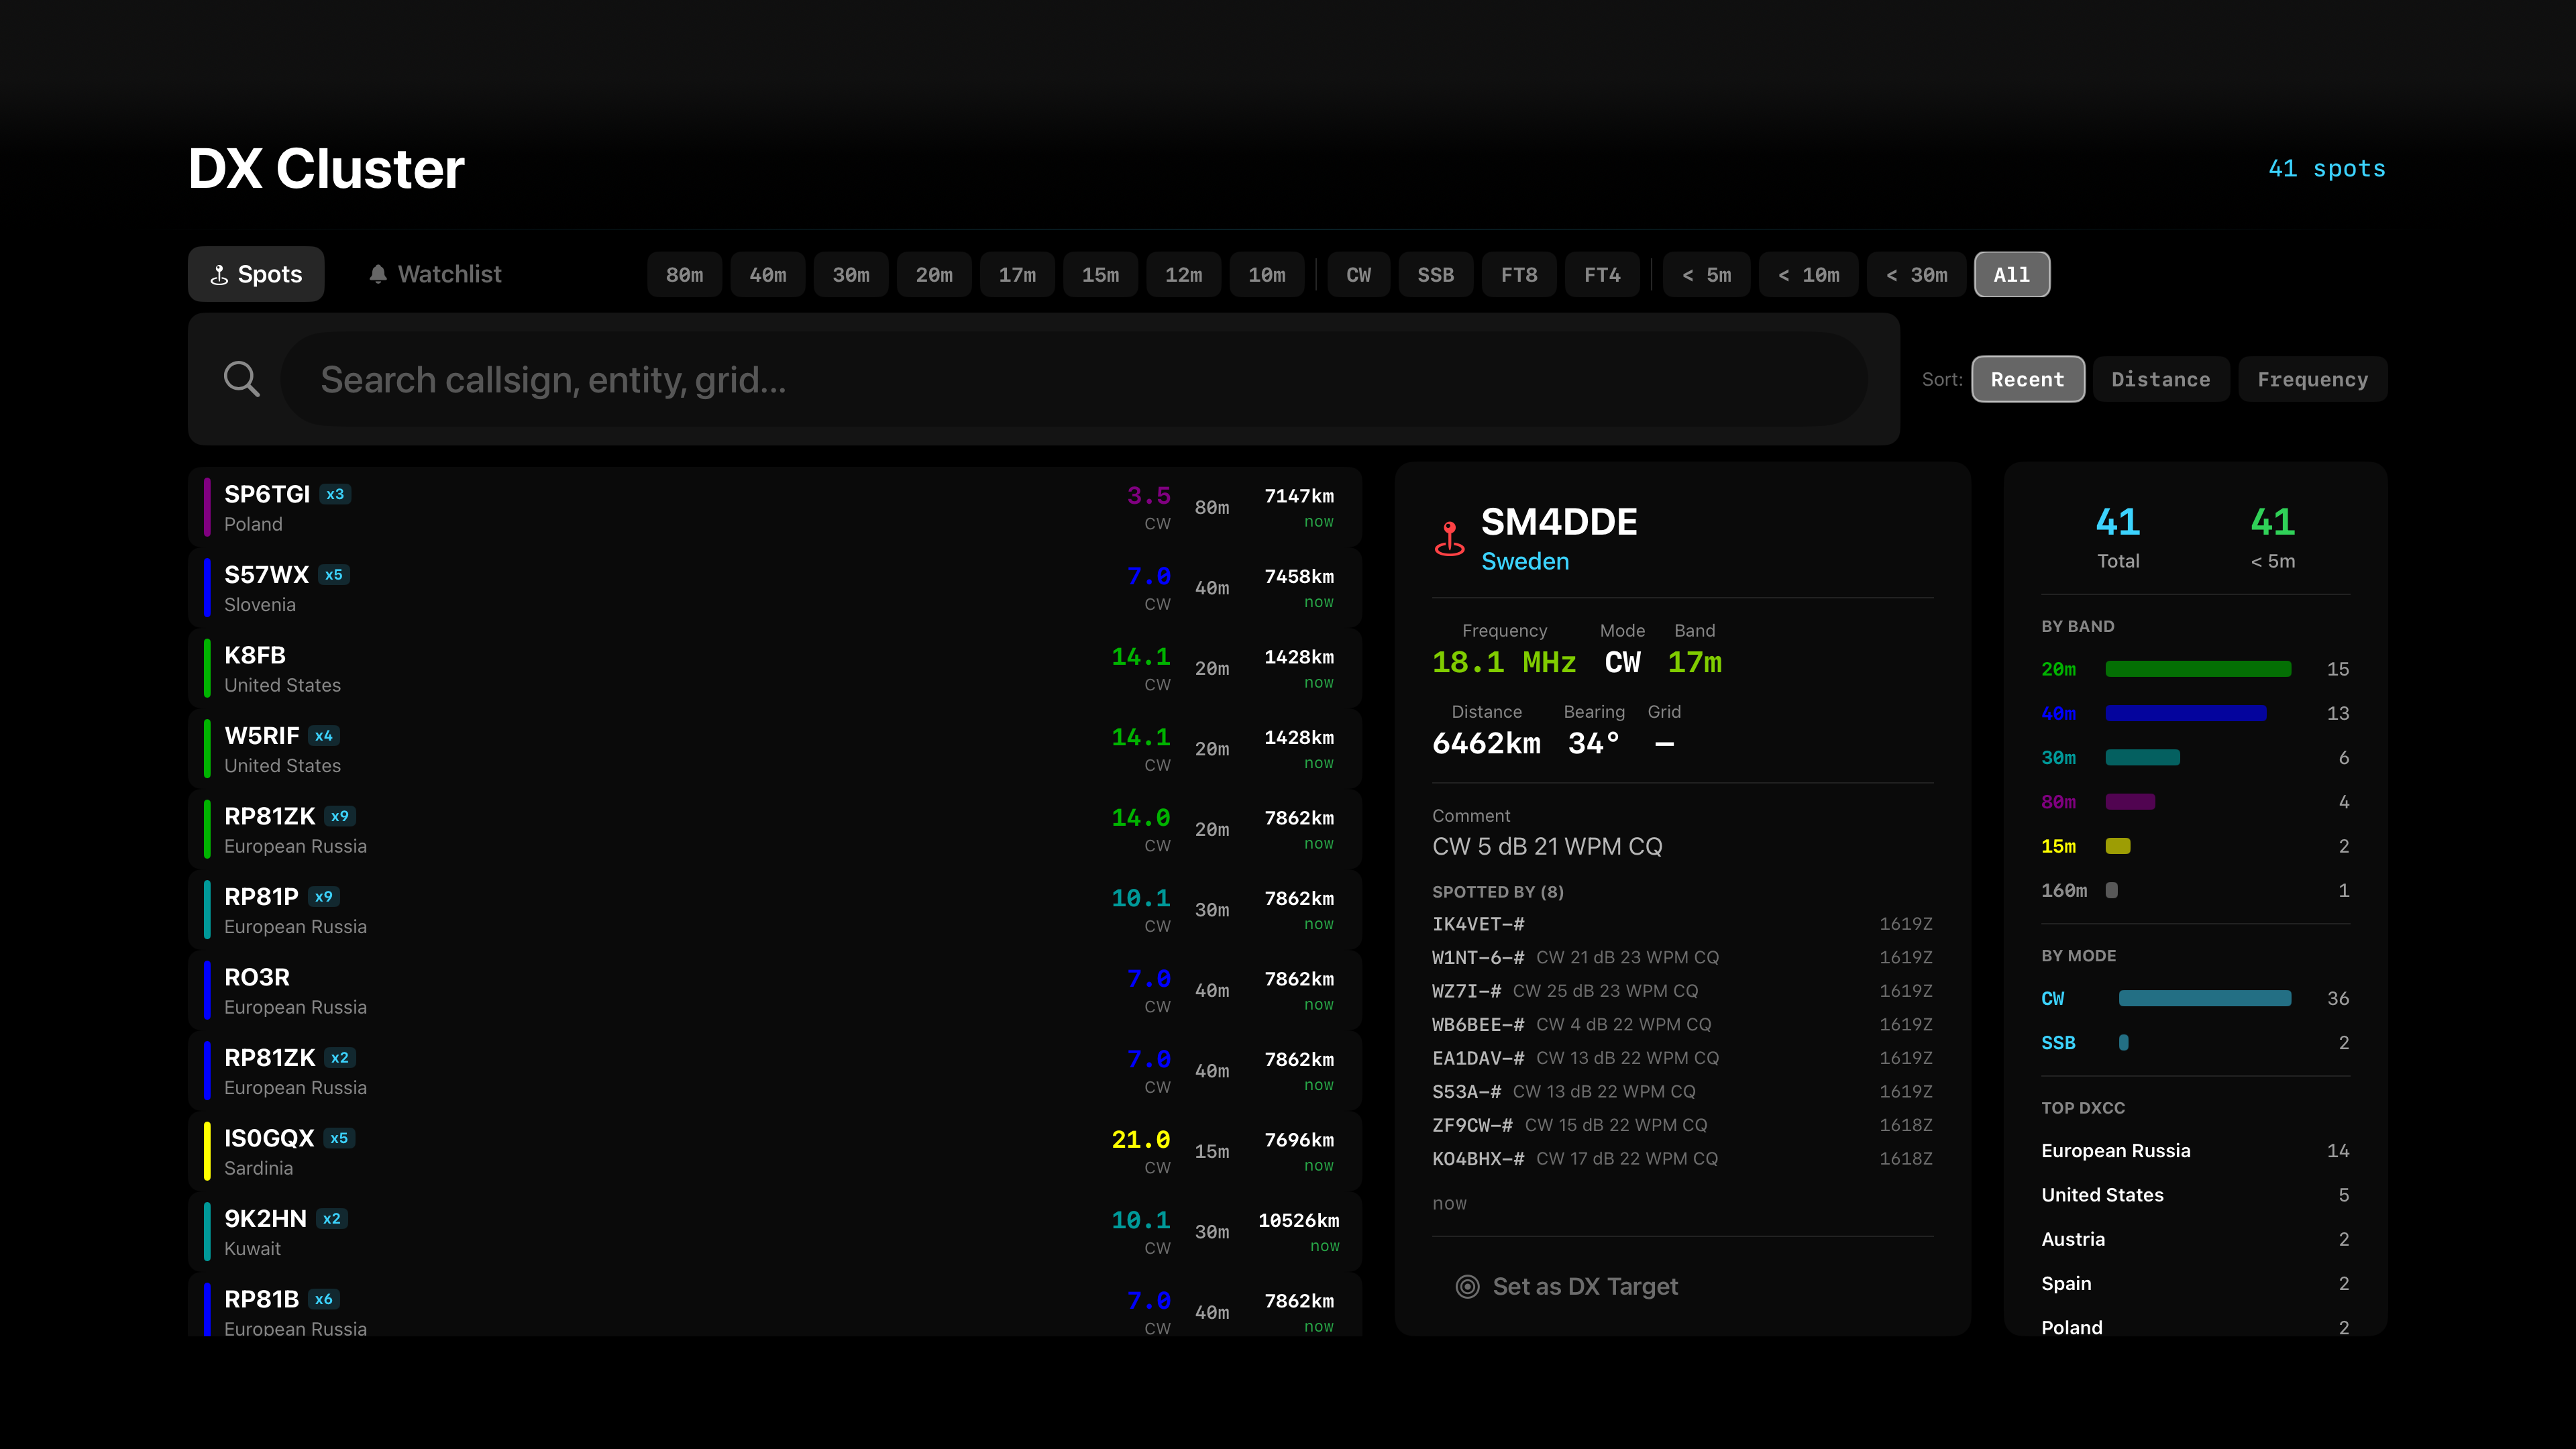
Task: Click the antenna icon on the Spots tab
Action: (x=219, y=275)
